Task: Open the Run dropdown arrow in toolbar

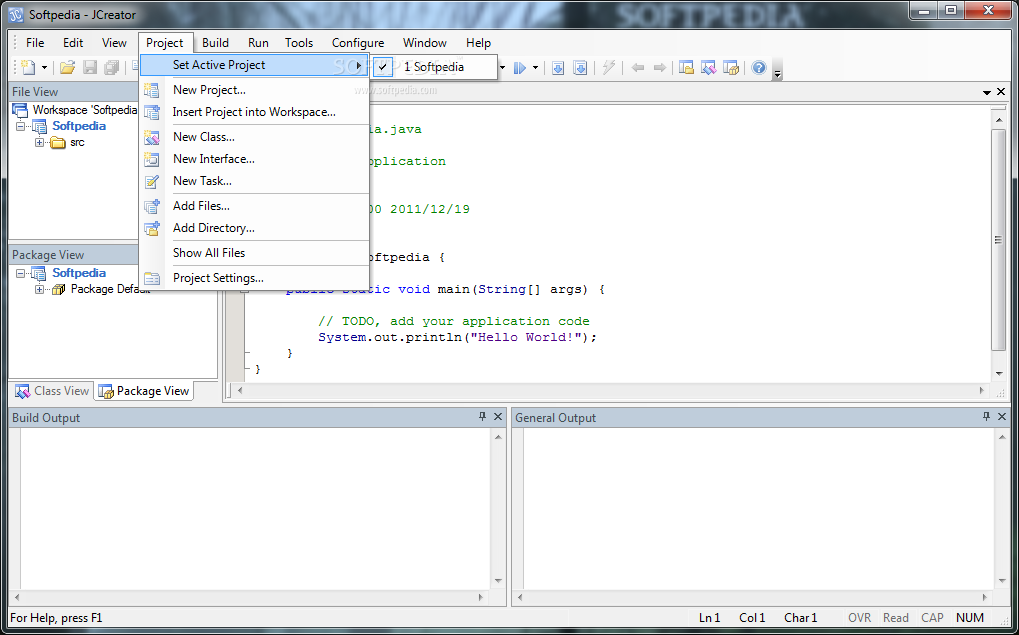Action: 536,68
